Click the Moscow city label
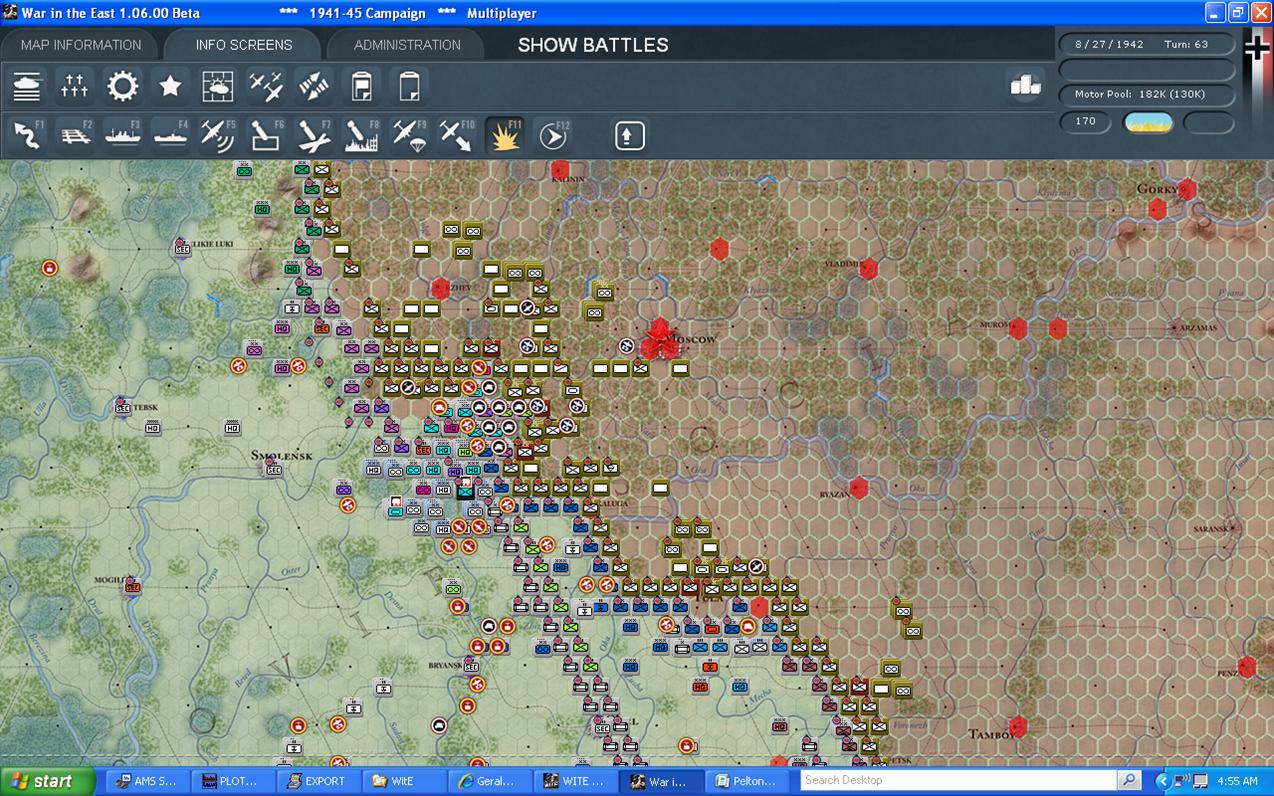 pos(692,340)
